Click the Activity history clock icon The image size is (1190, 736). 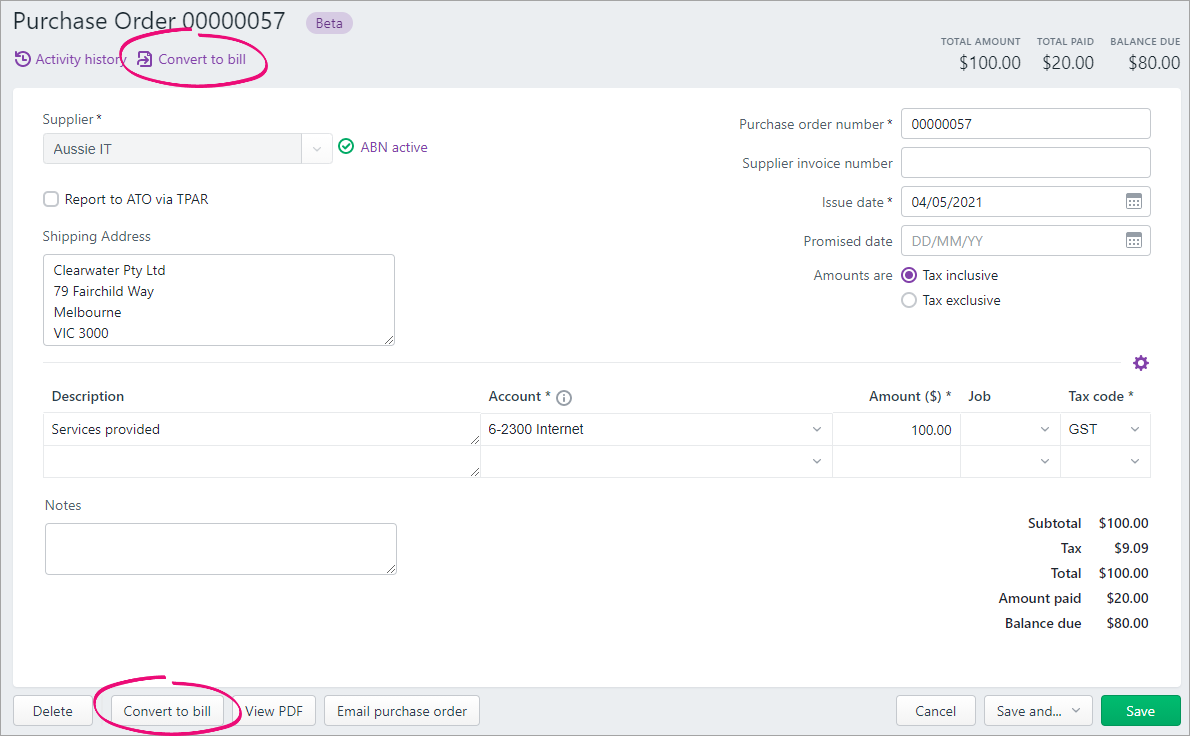click(22, 60)
